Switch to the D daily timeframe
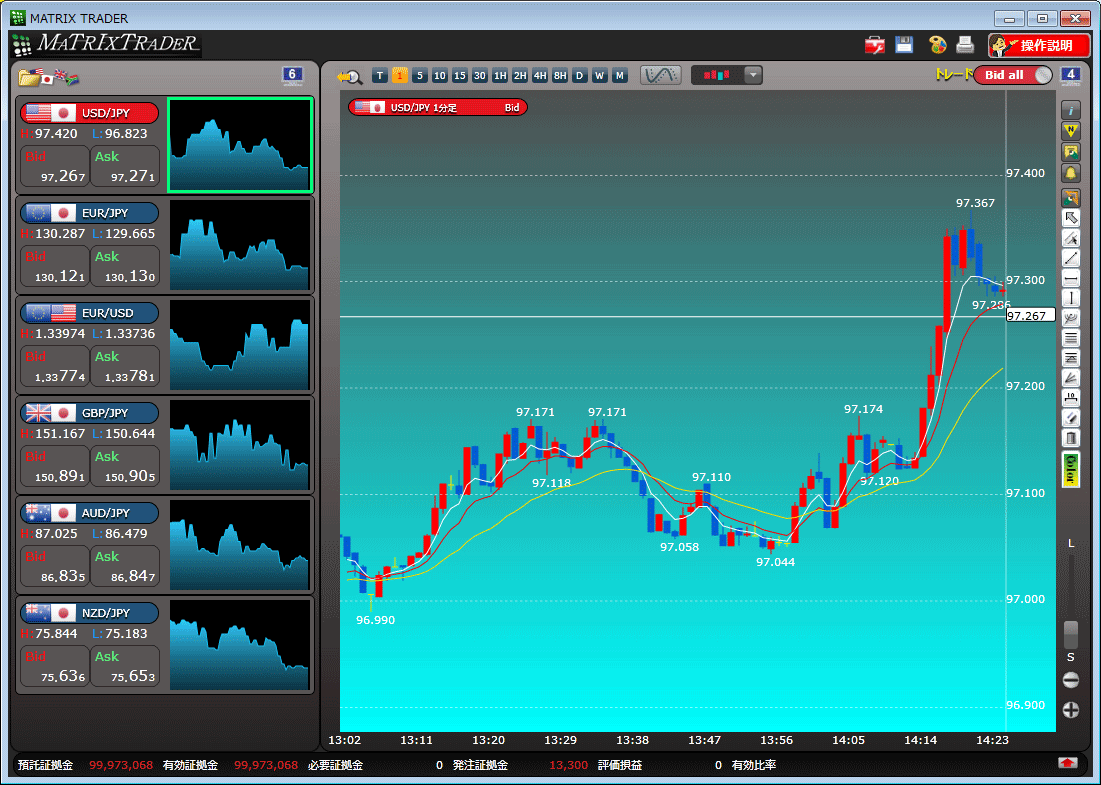This screenshot has width=1101, height=785. pos(579,76)
